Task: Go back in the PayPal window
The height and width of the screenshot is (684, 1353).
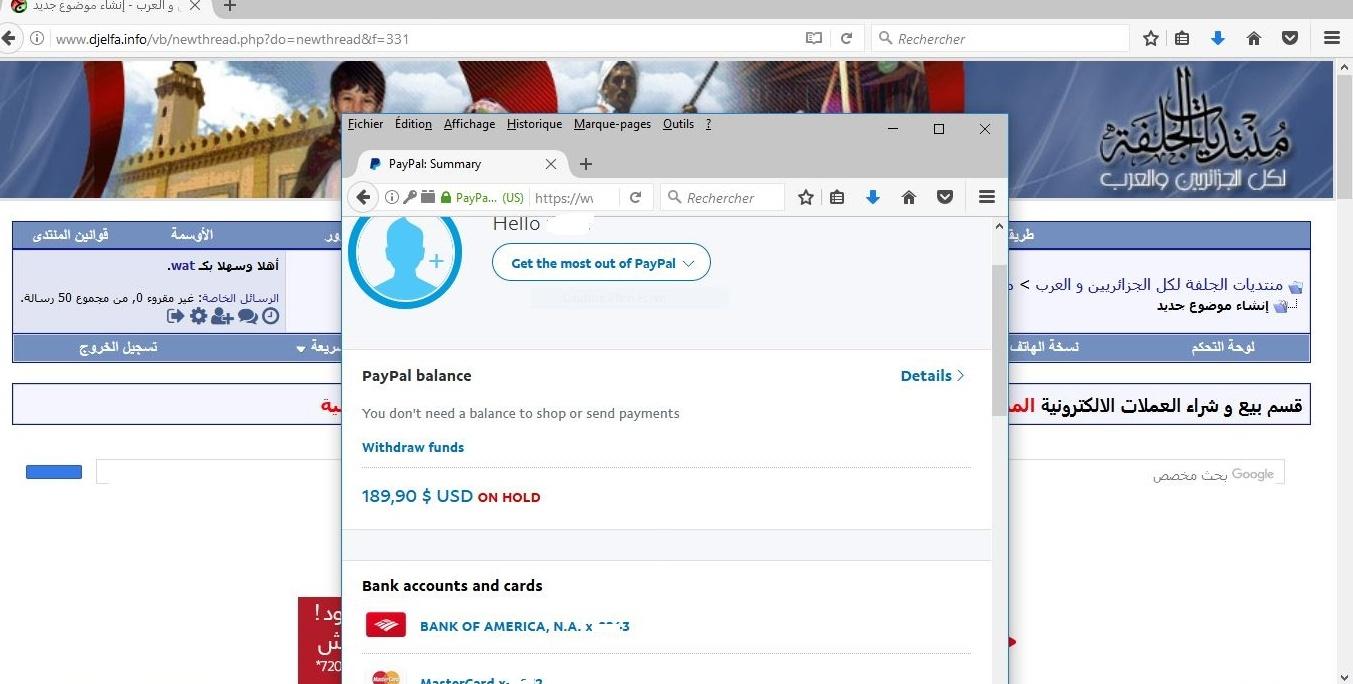Action: click(x=364, y=197)
